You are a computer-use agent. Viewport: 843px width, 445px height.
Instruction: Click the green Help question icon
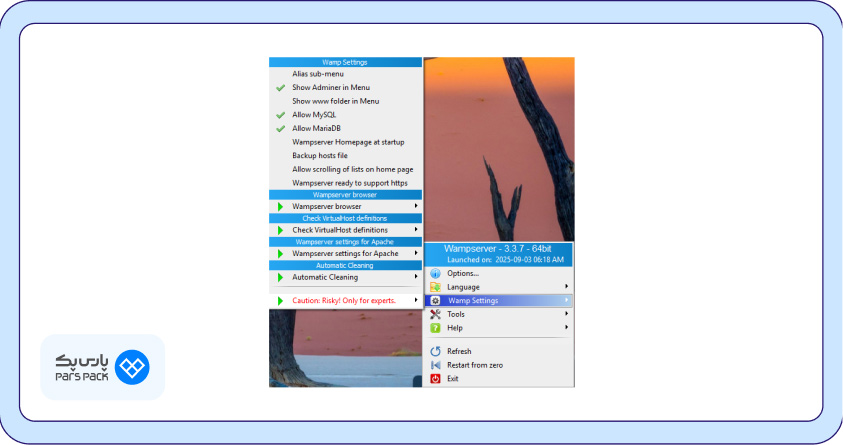(x=435, y=328)
